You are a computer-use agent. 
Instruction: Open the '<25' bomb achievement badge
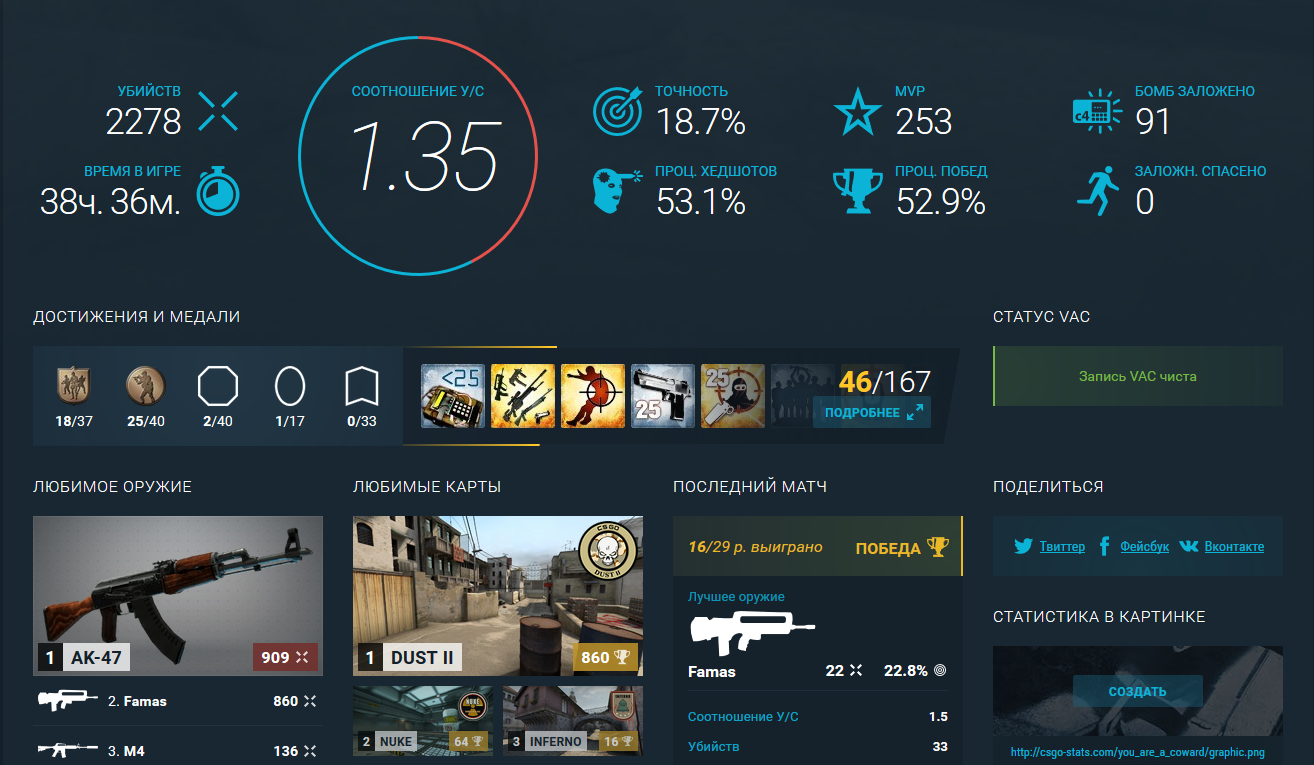[x=453, y=396]
